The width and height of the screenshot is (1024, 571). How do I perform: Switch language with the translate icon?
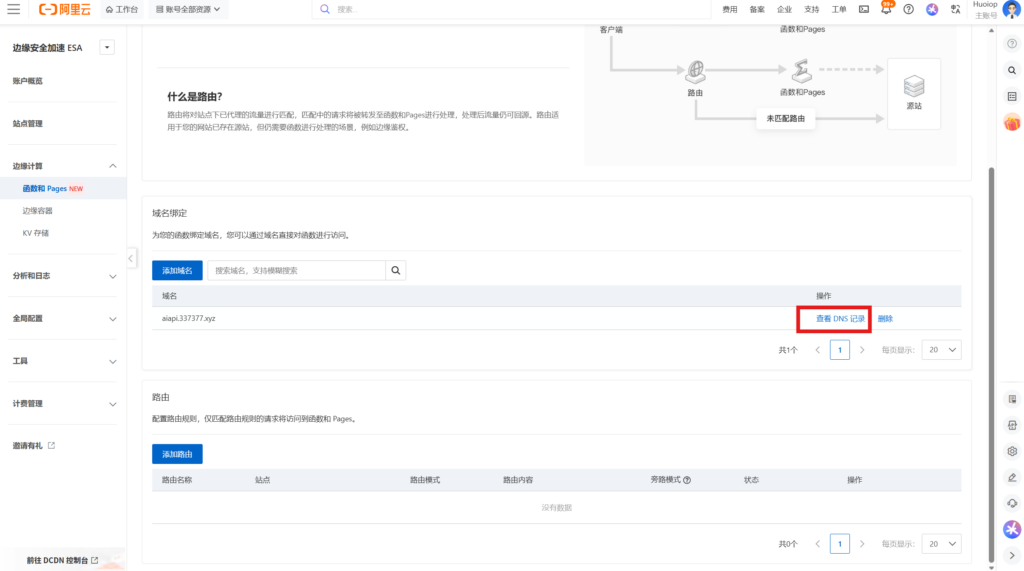pyautogui.click(x=955, y=9)
